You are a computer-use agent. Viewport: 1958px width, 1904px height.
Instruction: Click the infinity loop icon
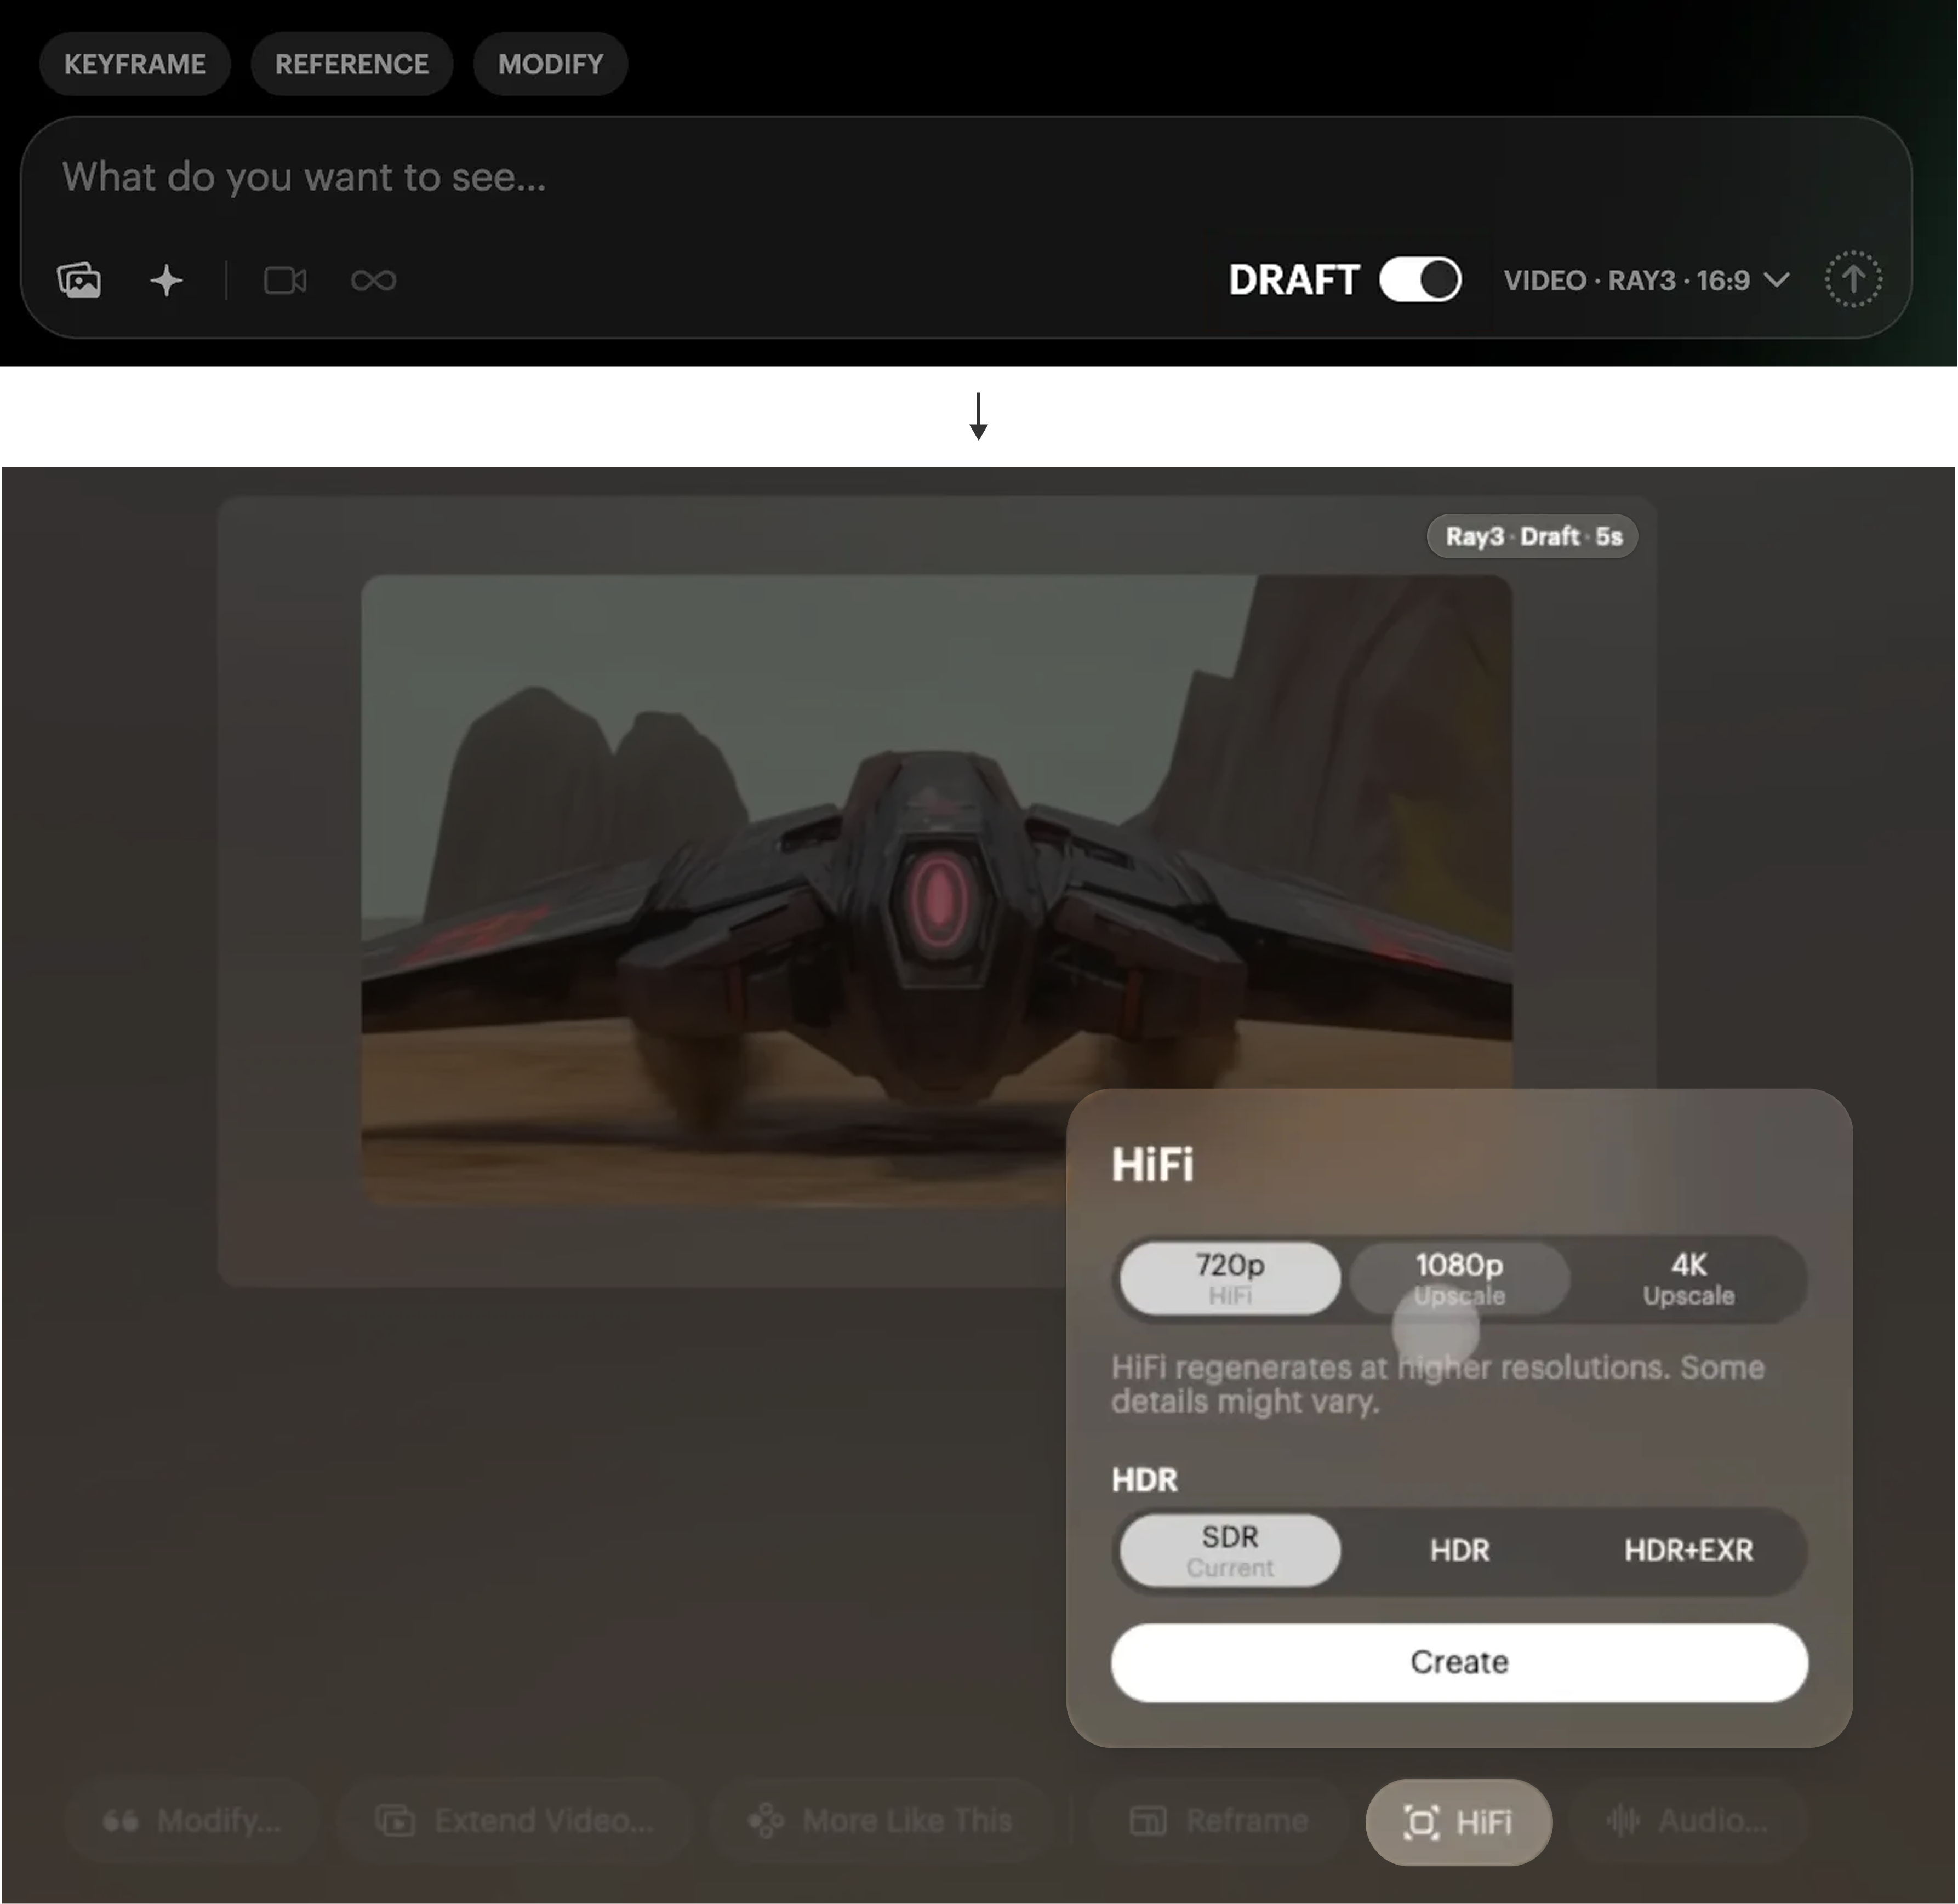click(373, 280)
